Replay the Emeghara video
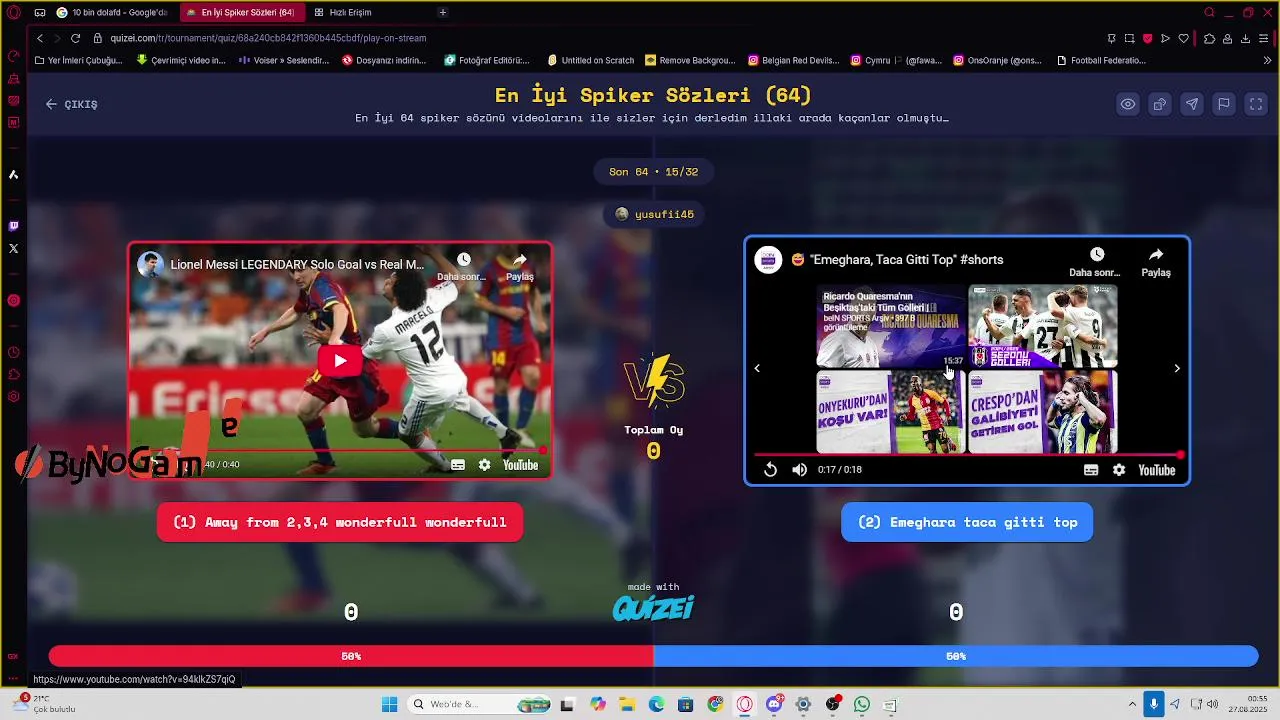 (770, 470)
